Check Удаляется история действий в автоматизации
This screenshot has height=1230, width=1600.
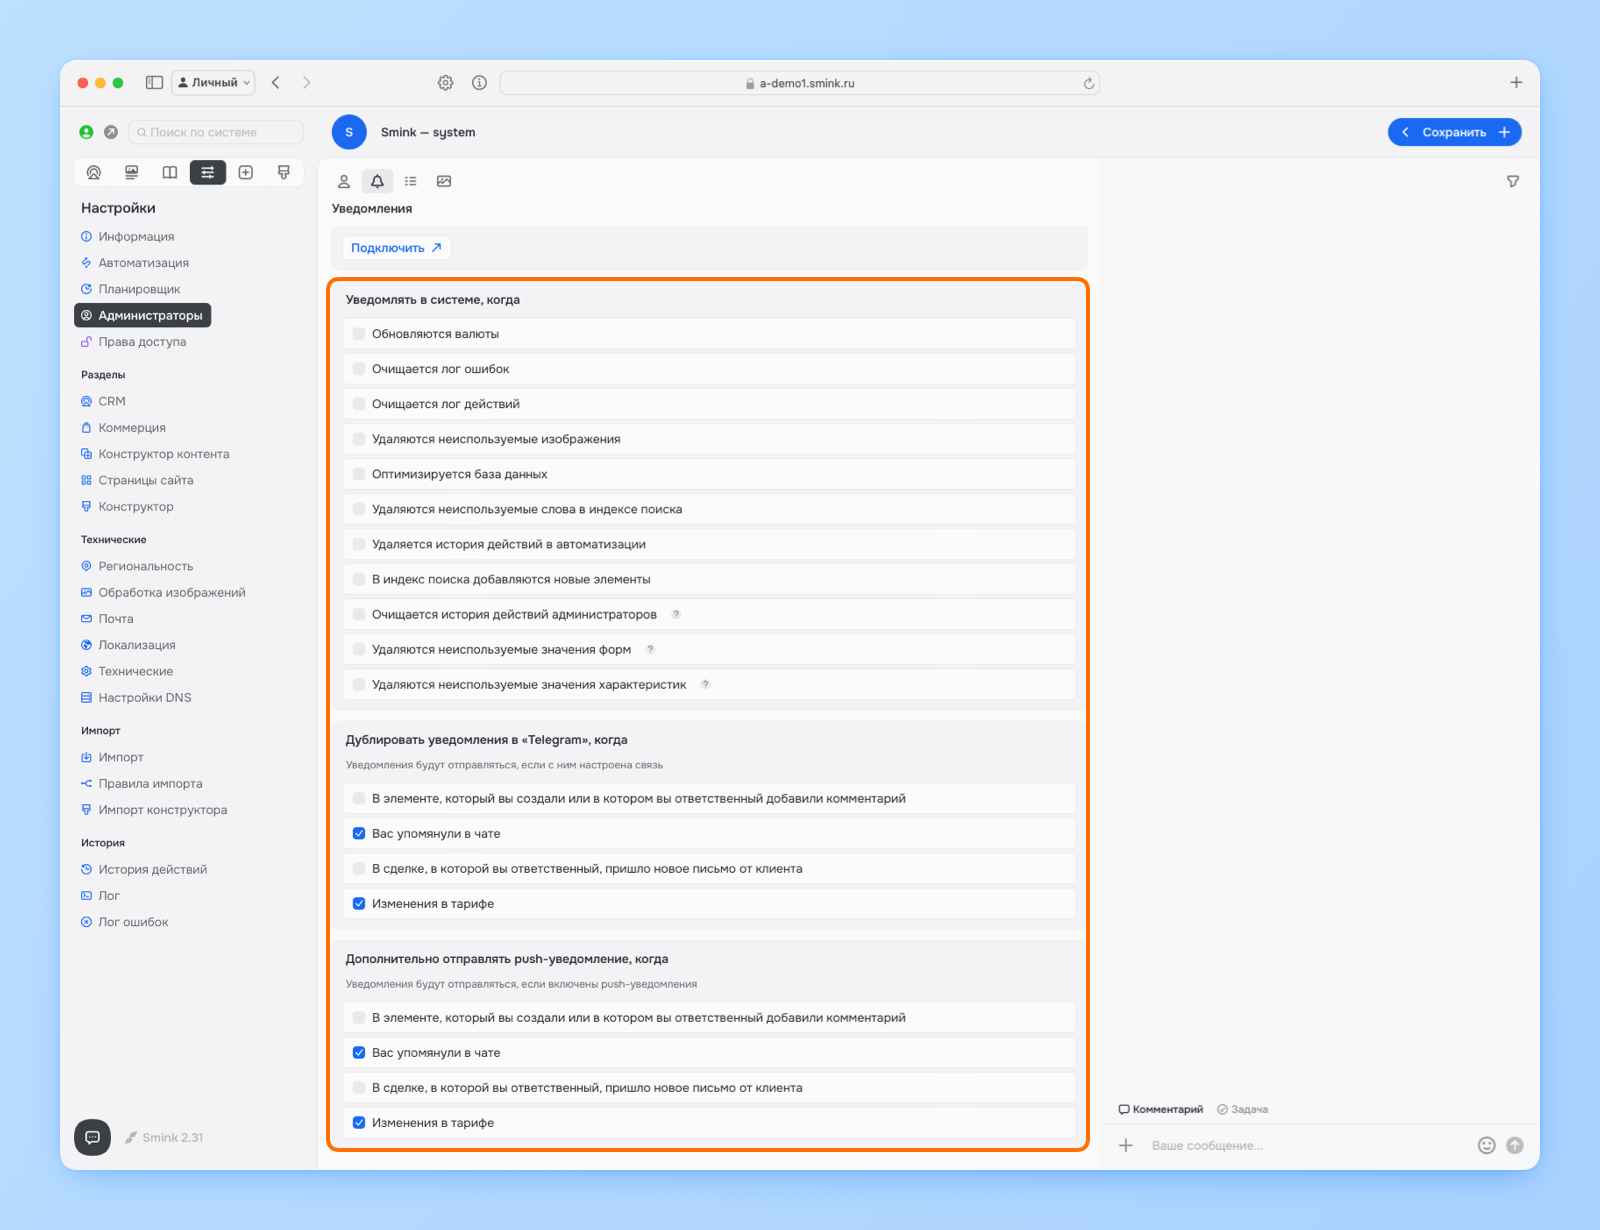pyautogui.click(x=359, y=544)
